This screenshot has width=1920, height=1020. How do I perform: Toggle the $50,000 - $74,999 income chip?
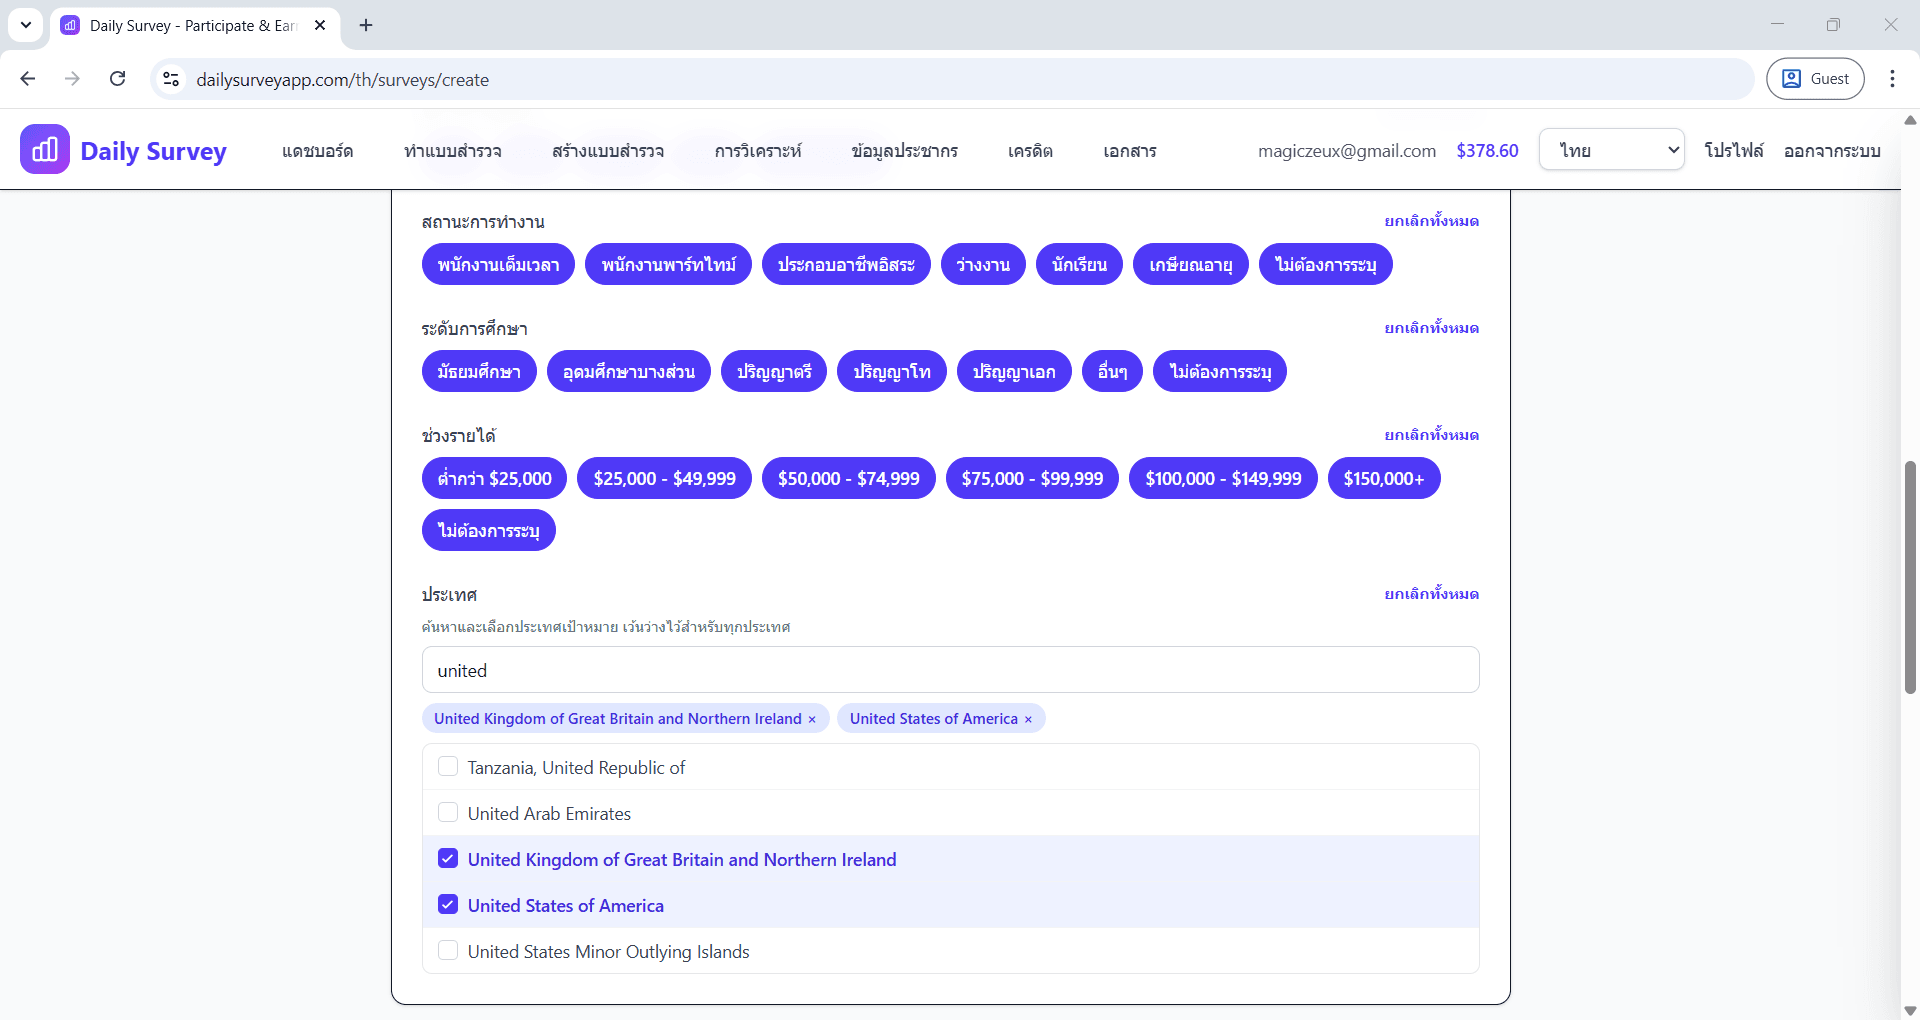(848, 479)
